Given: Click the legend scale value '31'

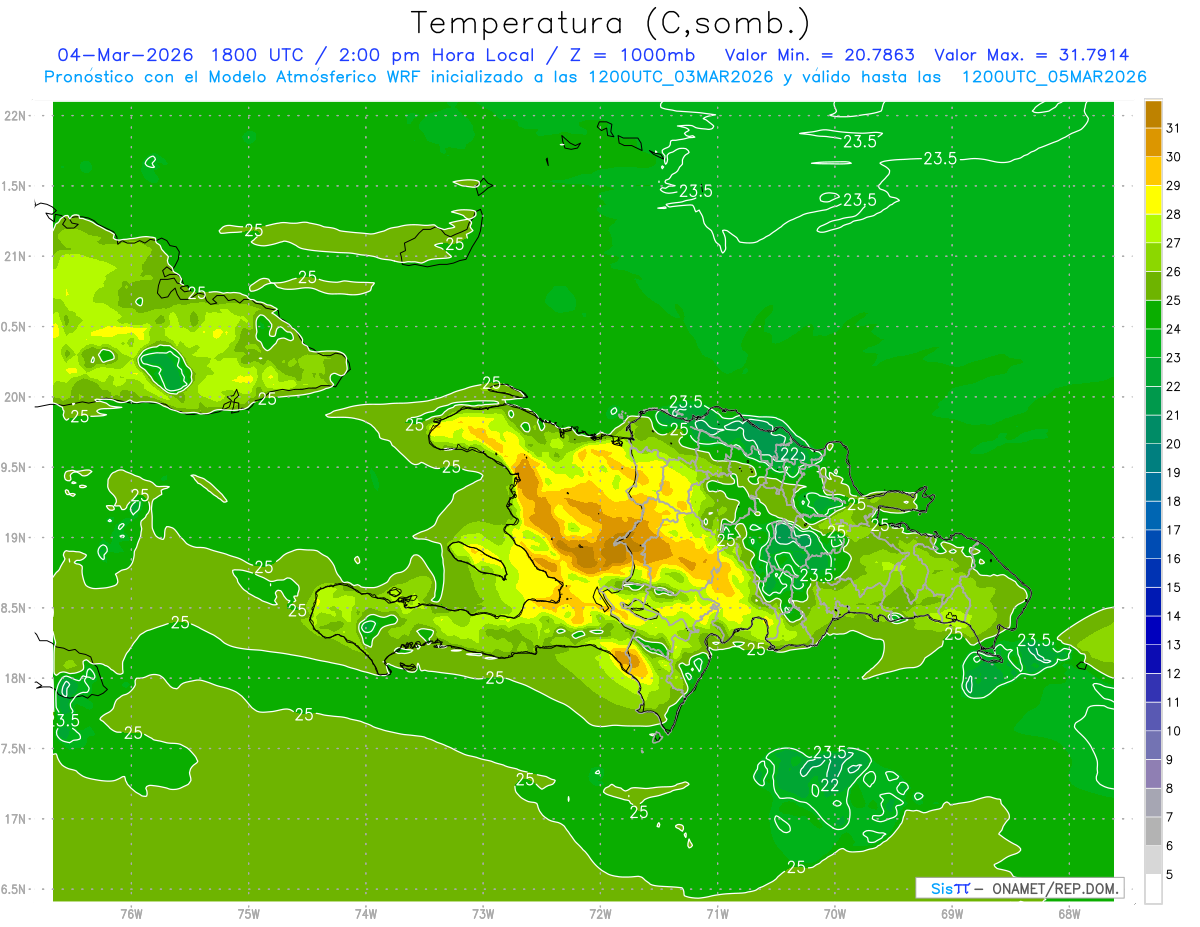Looking at the screenshot, I should tap(1174, 128).
